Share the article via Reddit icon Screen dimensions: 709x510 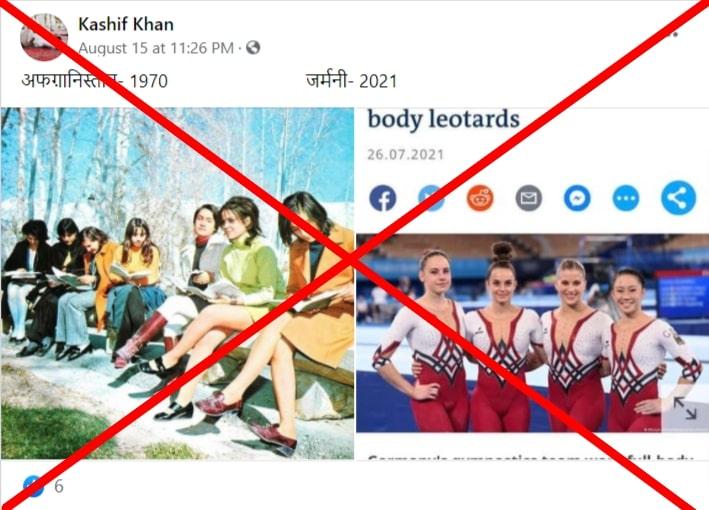[x=480, y=198]
